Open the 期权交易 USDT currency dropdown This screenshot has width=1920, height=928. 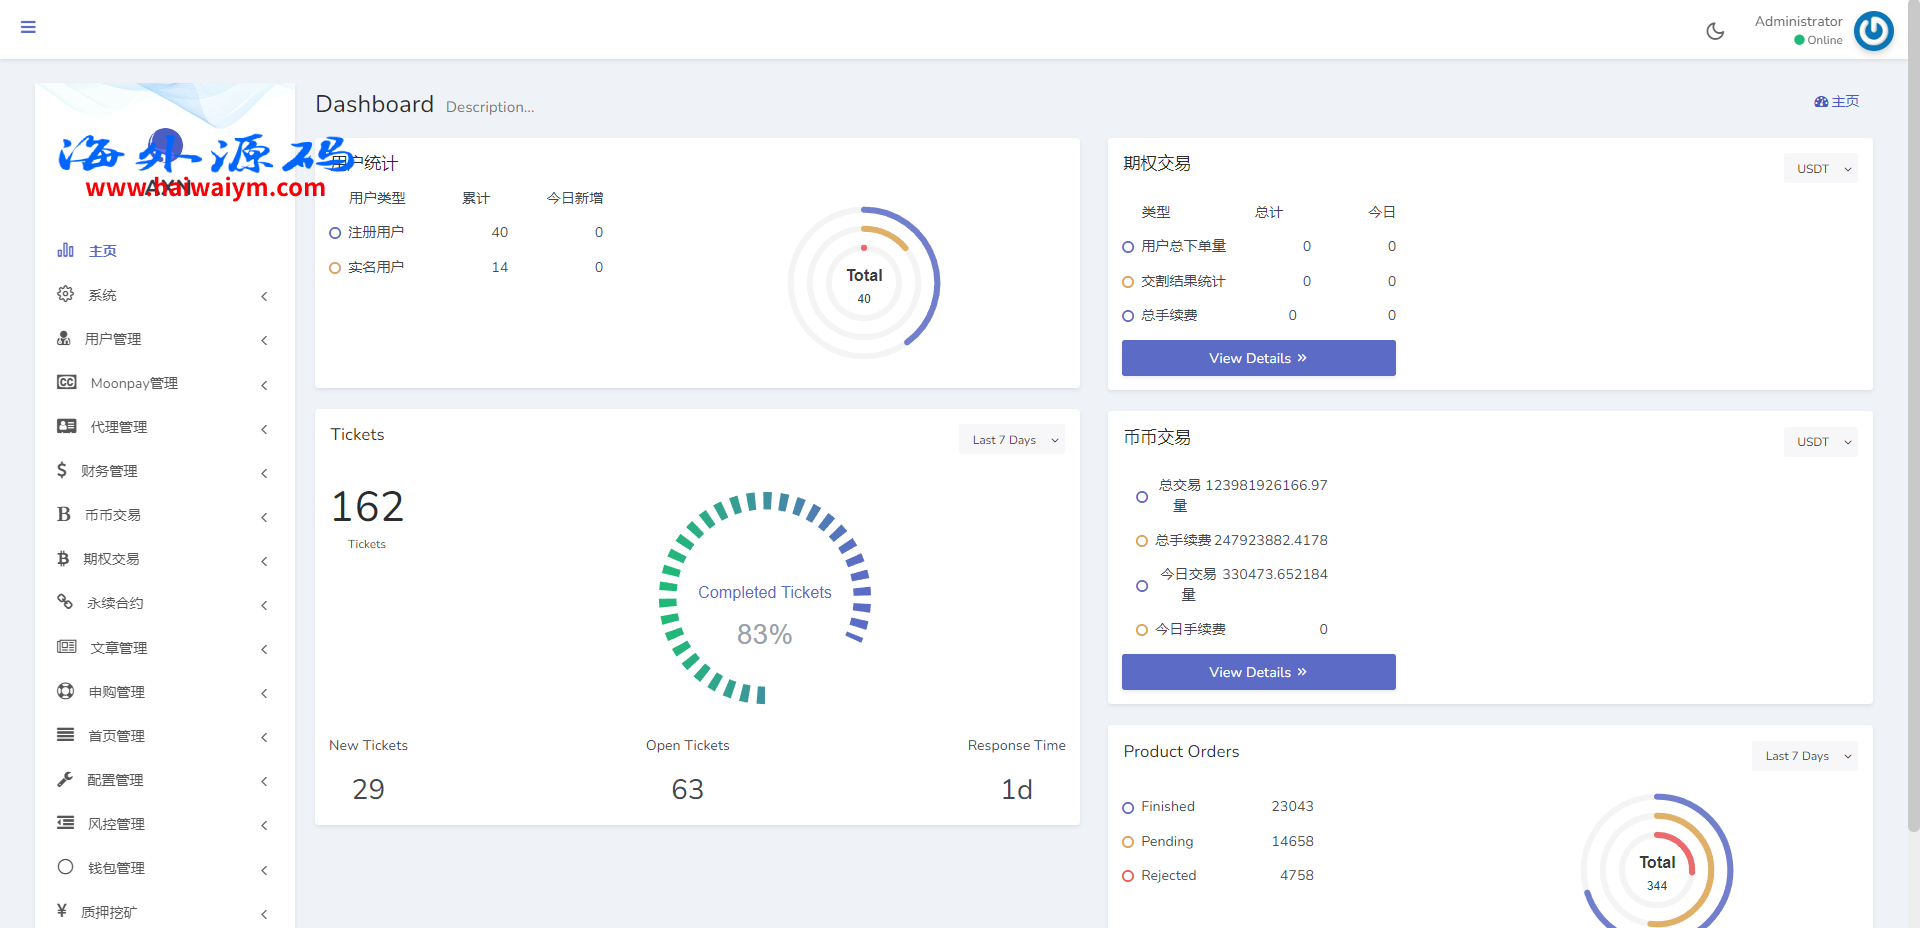[1820, 169]
